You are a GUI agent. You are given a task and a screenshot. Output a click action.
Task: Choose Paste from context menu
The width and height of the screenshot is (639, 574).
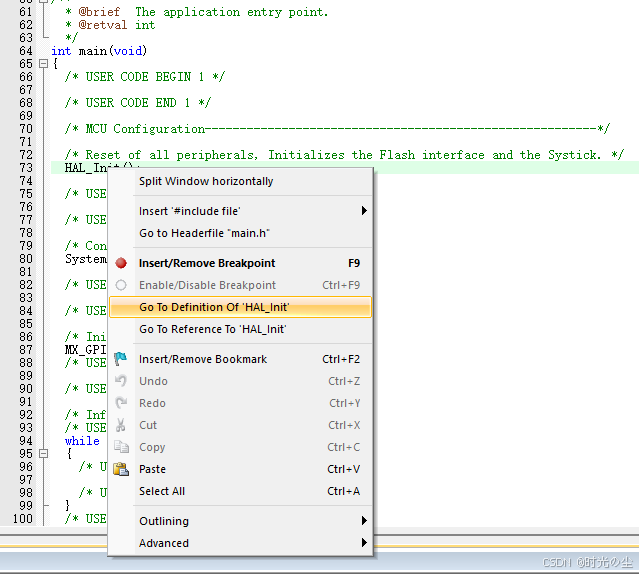pyautogui.click(x=240, y=469)
